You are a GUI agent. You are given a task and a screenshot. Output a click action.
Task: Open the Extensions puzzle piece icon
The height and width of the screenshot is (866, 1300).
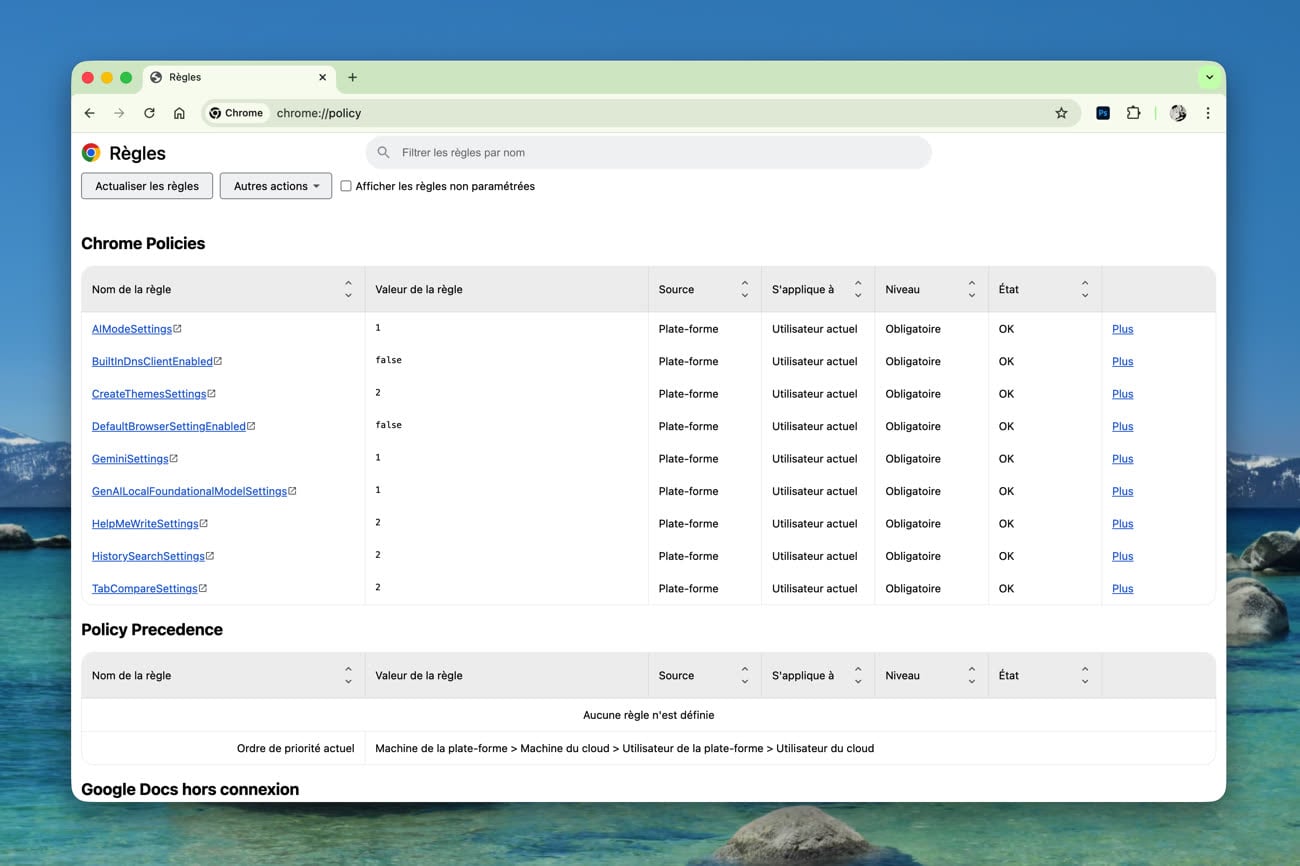point(1133,113)
